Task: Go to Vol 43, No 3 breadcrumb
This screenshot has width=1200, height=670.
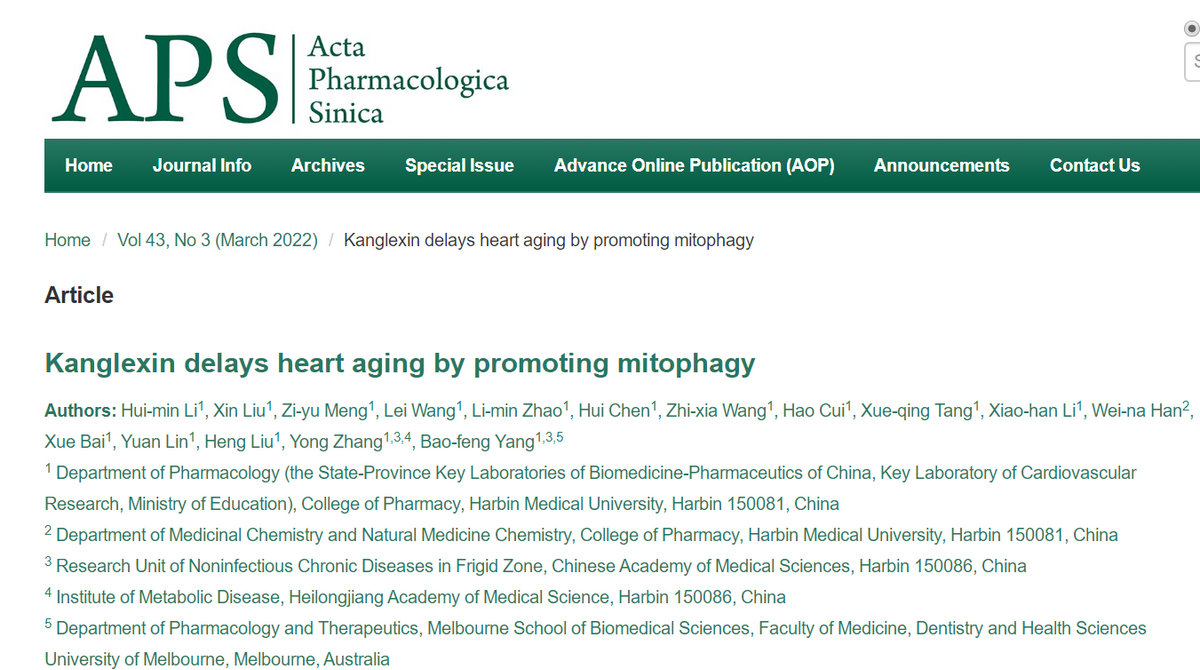Action: [217, 240]
